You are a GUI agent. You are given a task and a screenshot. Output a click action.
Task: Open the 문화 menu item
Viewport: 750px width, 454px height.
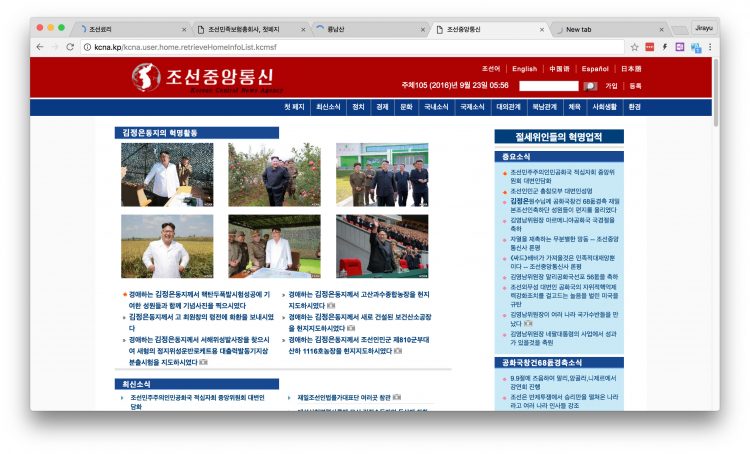point(406,107)
